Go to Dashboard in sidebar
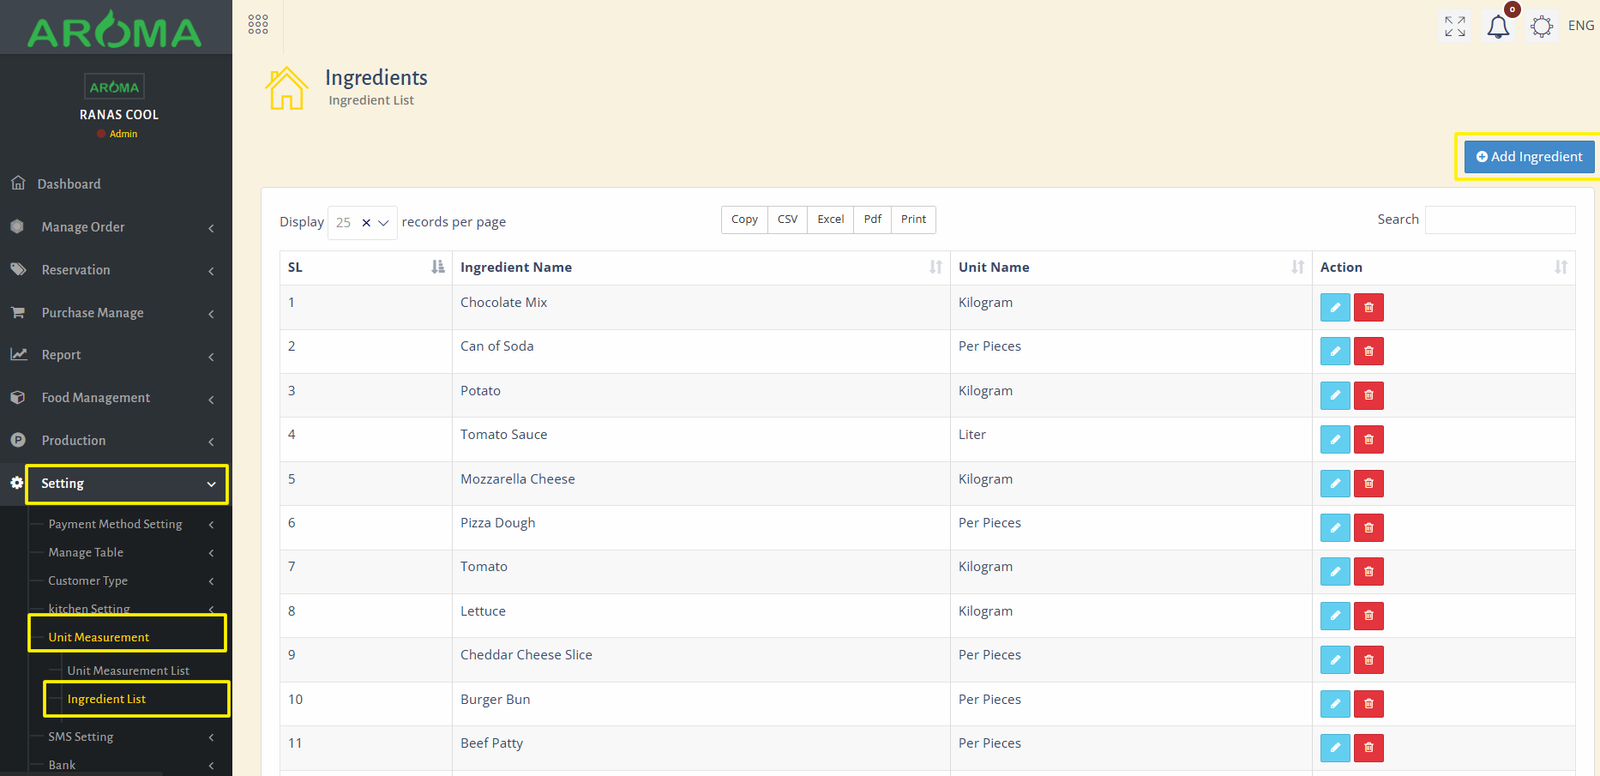 [69, 184]
